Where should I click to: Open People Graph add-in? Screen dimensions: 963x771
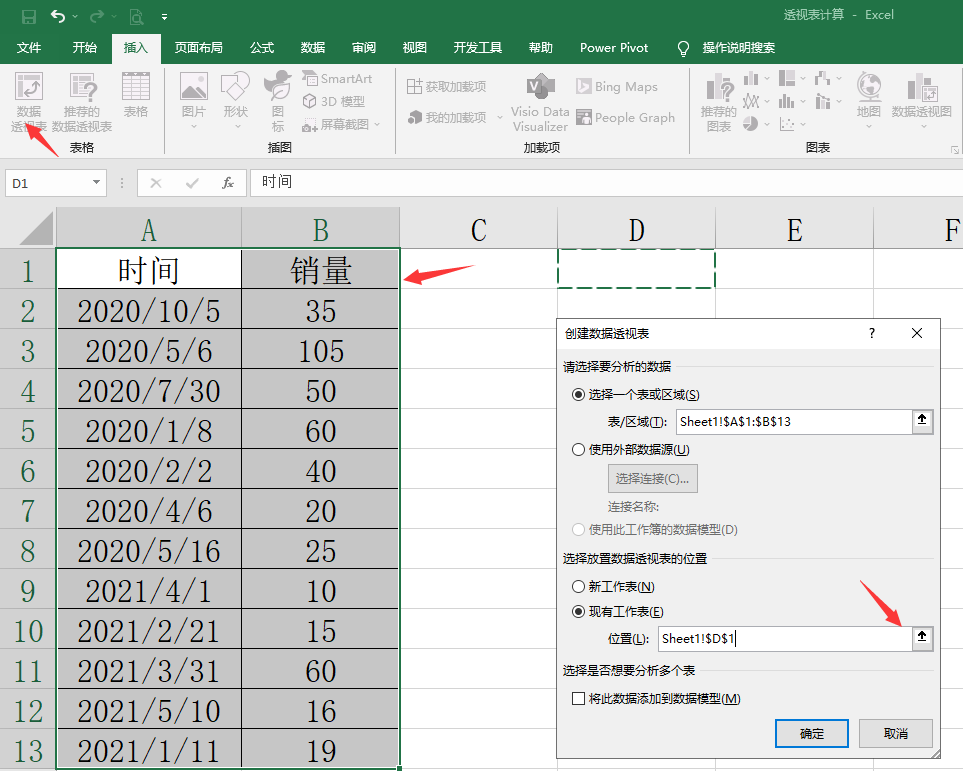pyautogui.click(x=625, y=117)
